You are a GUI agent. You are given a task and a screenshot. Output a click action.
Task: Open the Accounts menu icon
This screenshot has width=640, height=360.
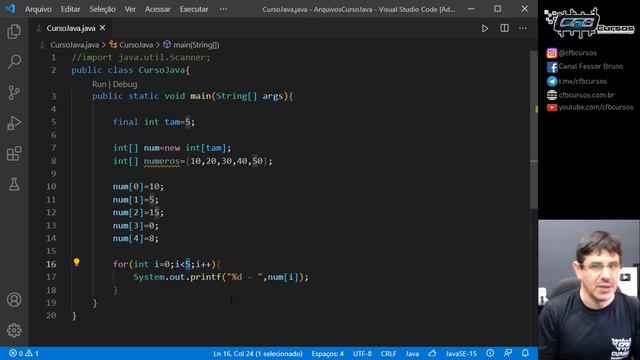click(14, 300)
